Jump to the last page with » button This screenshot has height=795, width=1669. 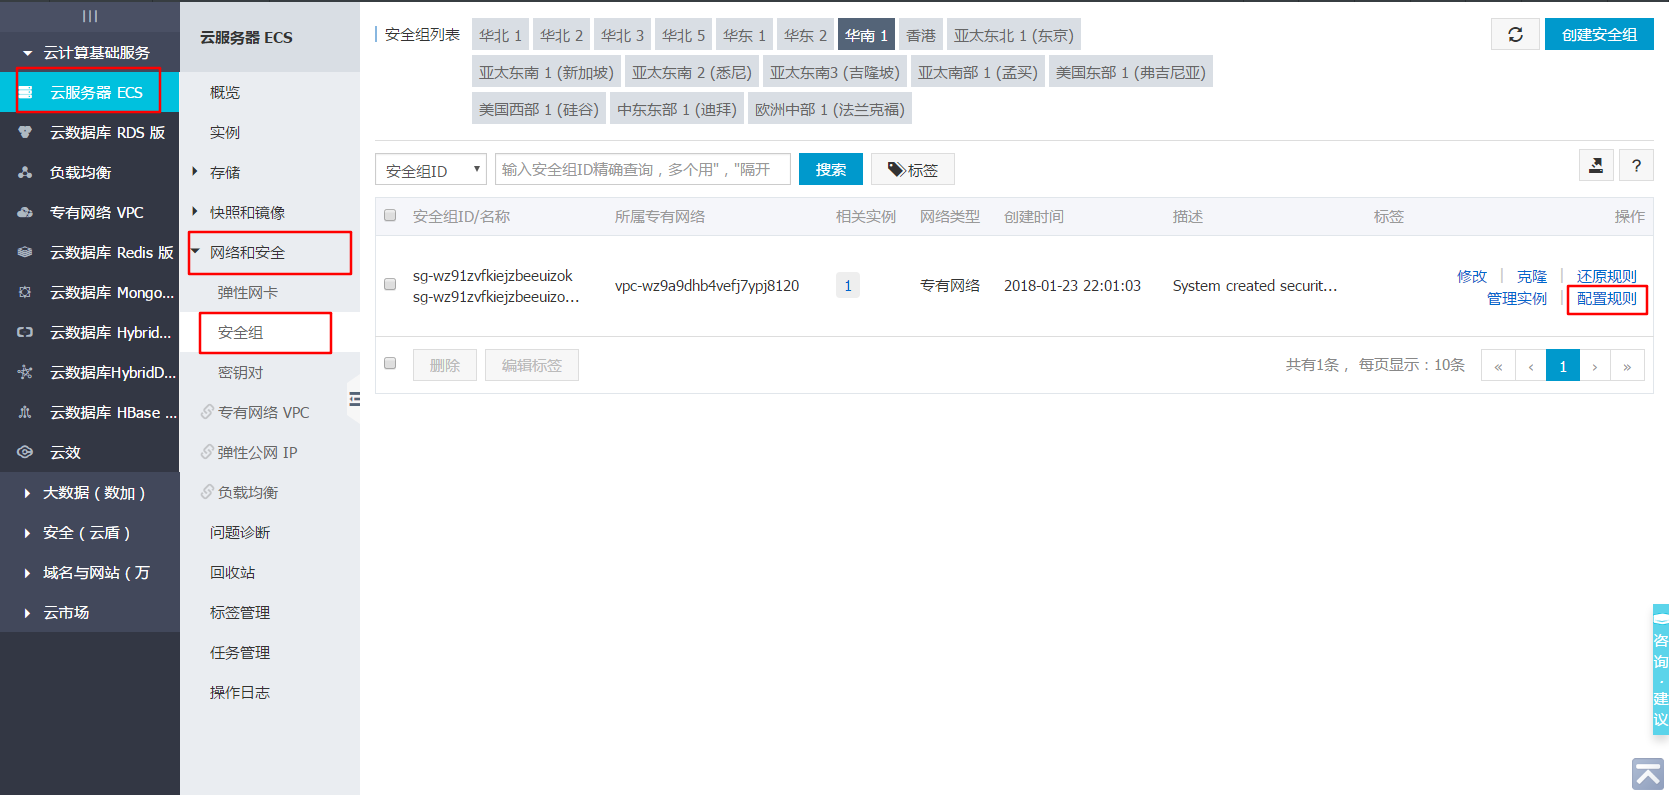(x=1627, y=366)
